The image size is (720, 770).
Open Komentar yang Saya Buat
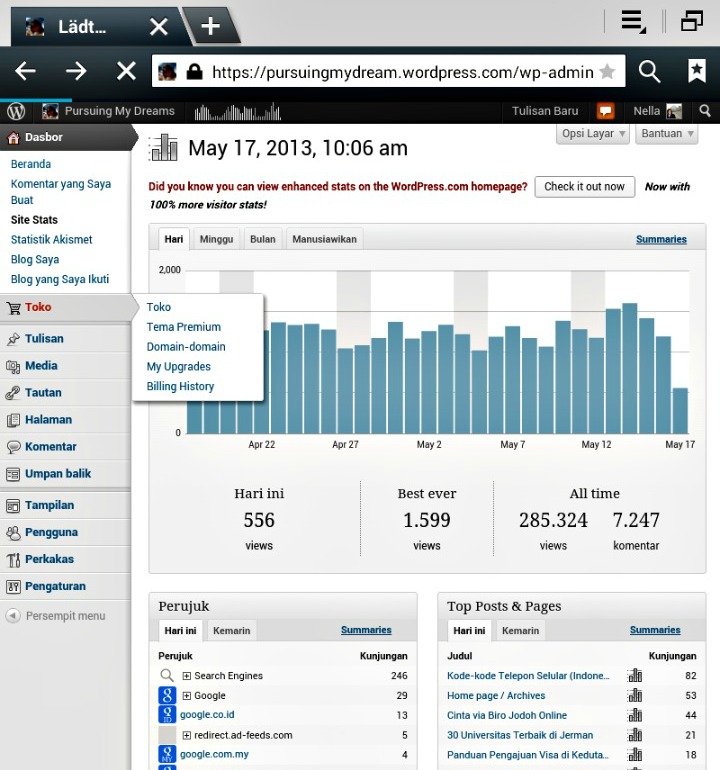(x=60, y=192)
